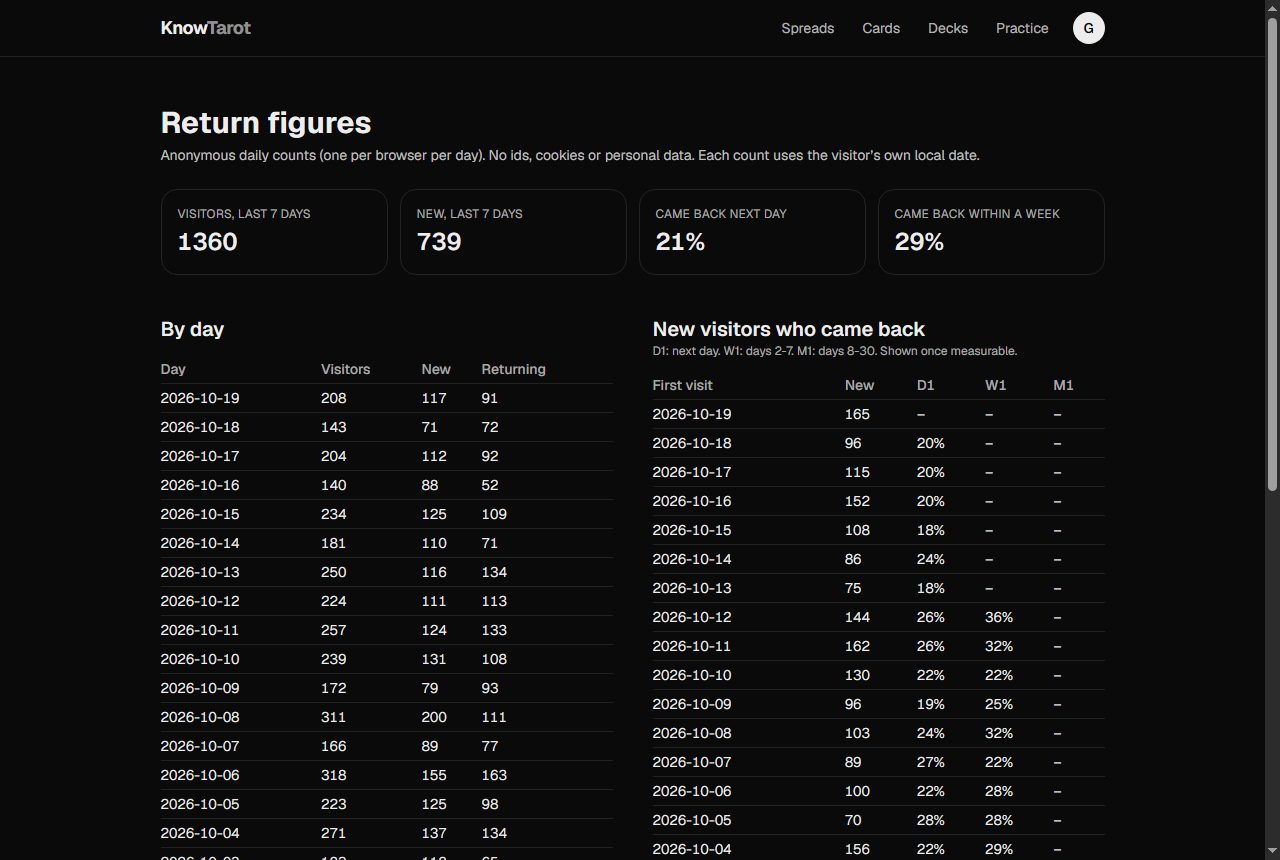Select first visit 2026-10-12 row

pos(879,617)
